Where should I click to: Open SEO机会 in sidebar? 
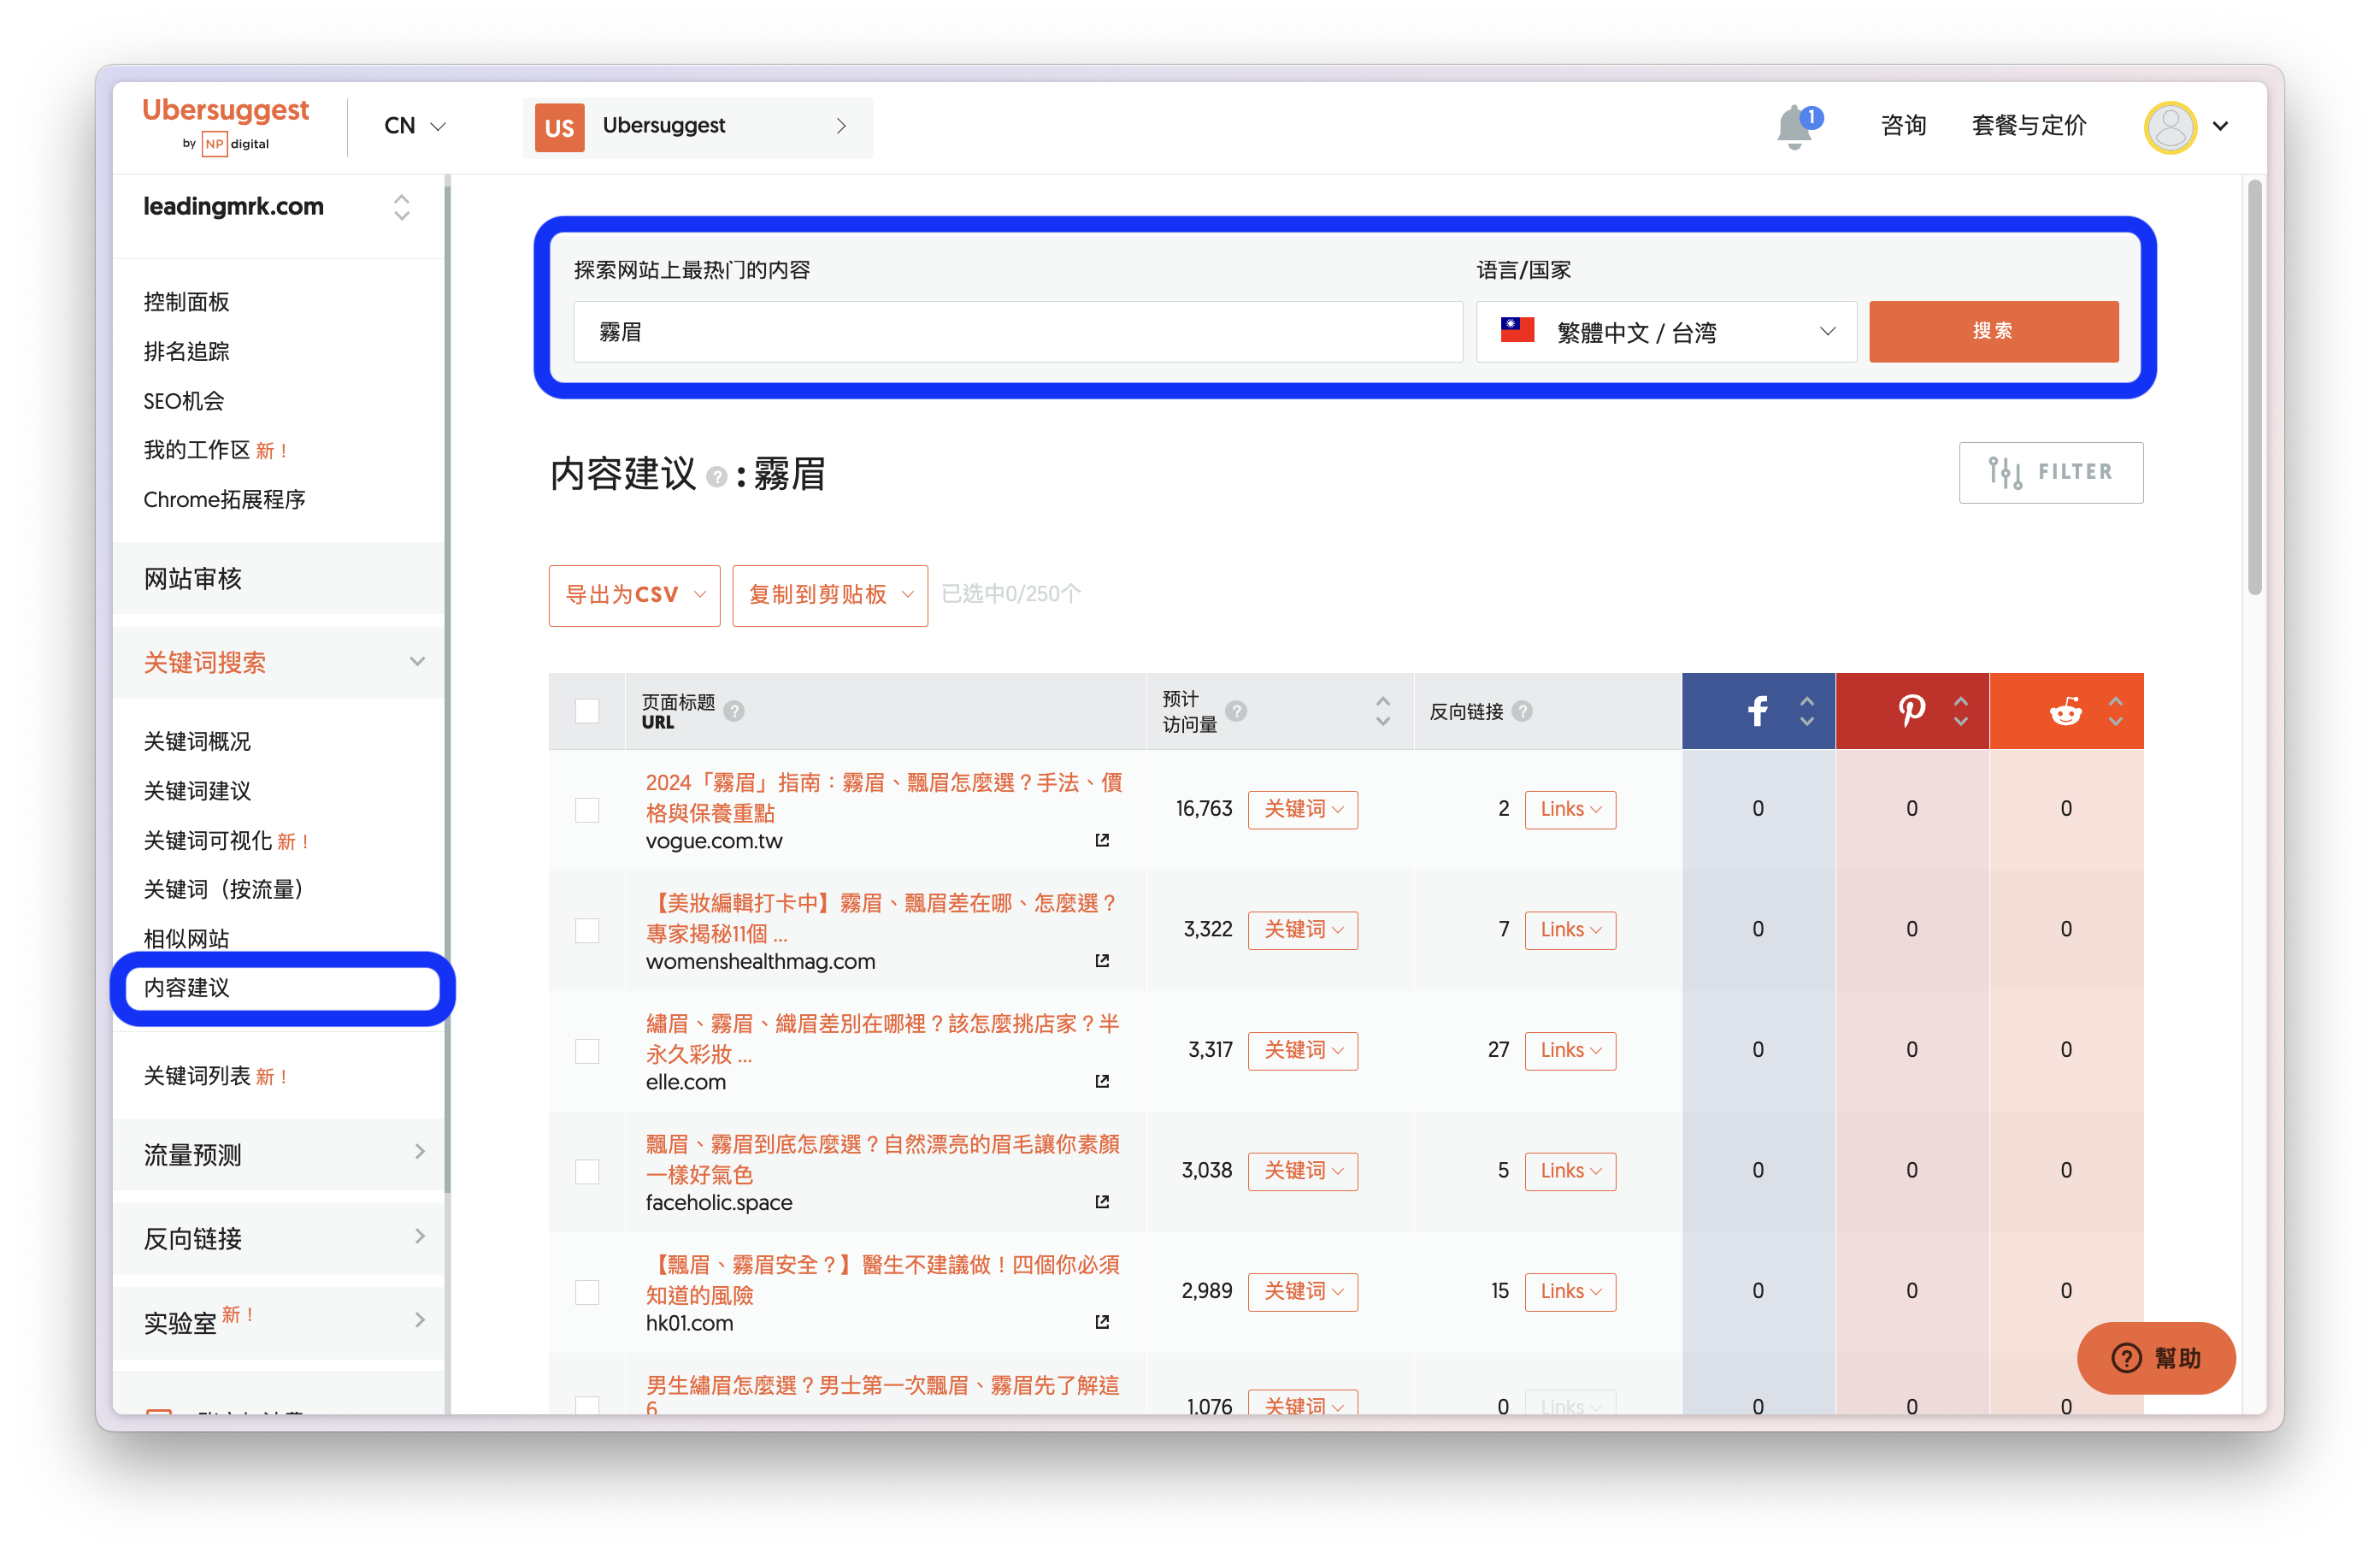[184, 401]
